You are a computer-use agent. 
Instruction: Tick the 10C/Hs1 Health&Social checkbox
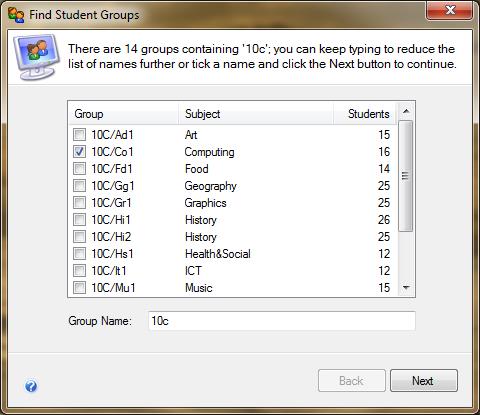(79, 254)
